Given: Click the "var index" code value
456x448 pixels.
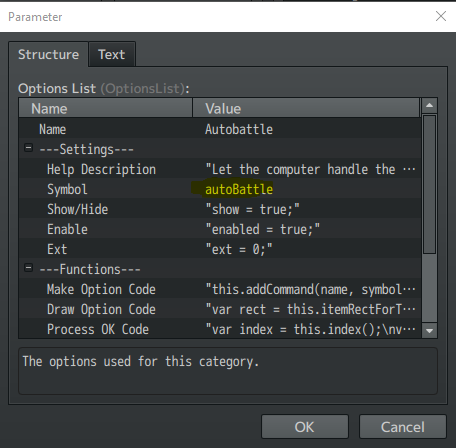Looking at the screenshot, I should (x=310, y=329).
